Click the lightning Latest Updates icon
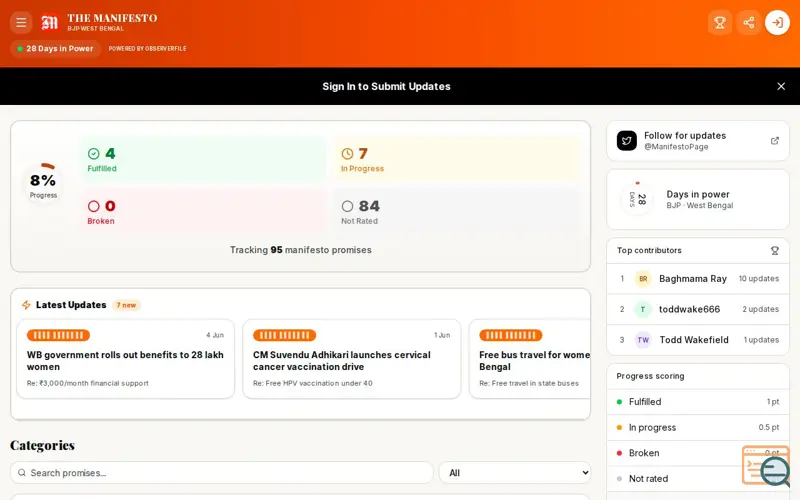 click(x=26, y=305)
